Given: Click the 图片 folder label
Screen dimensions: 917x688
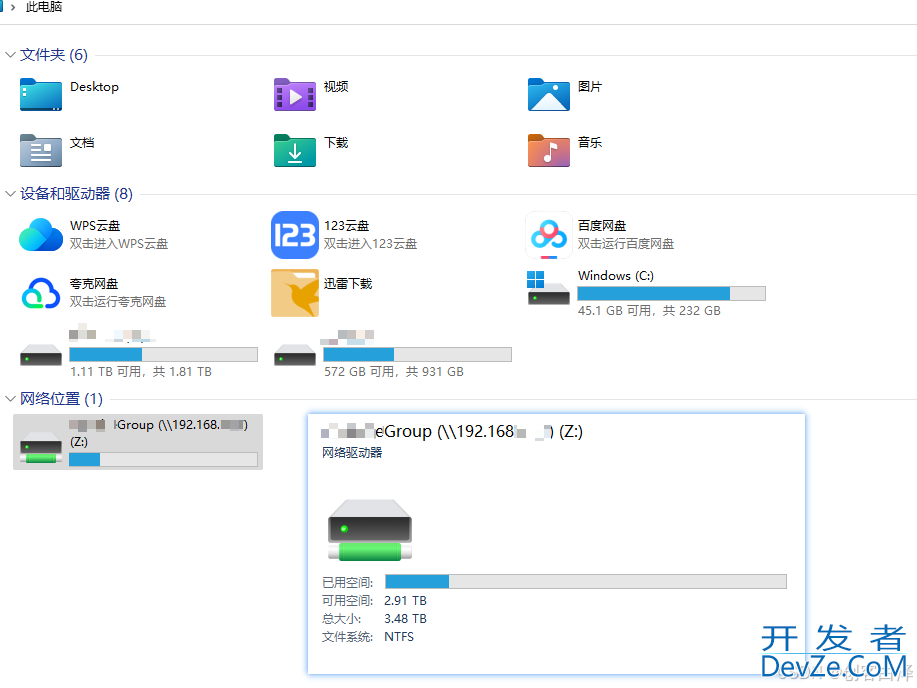Looking at the screenshot, I should click(x=590, y=87).
